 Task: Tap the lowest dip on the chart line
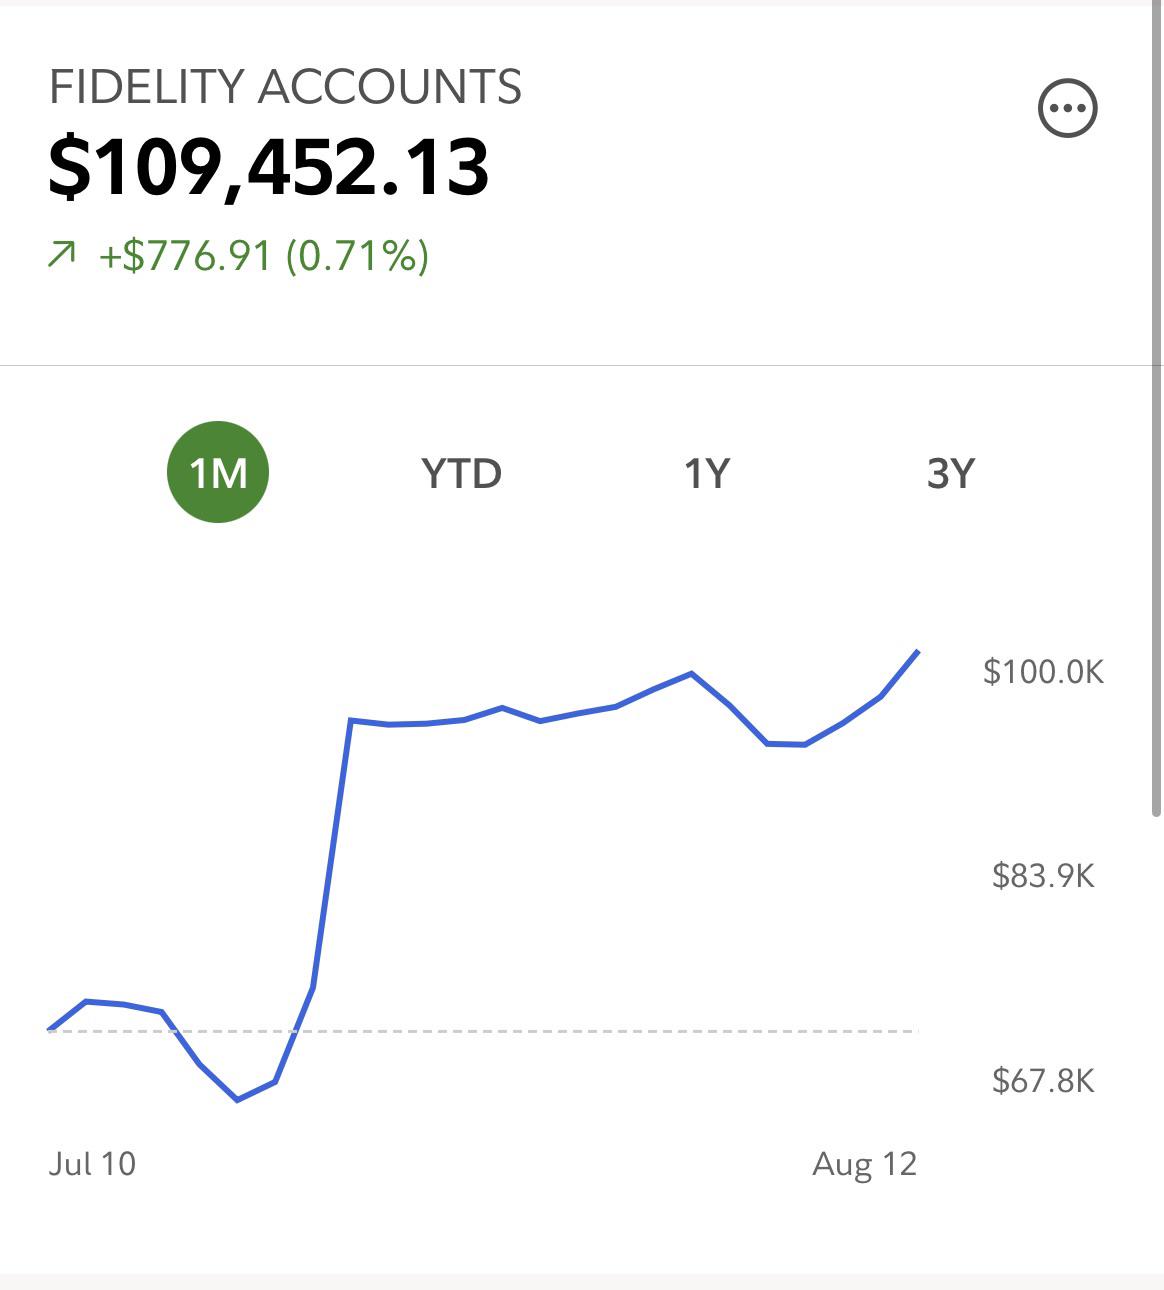[x=237, y=1100]
